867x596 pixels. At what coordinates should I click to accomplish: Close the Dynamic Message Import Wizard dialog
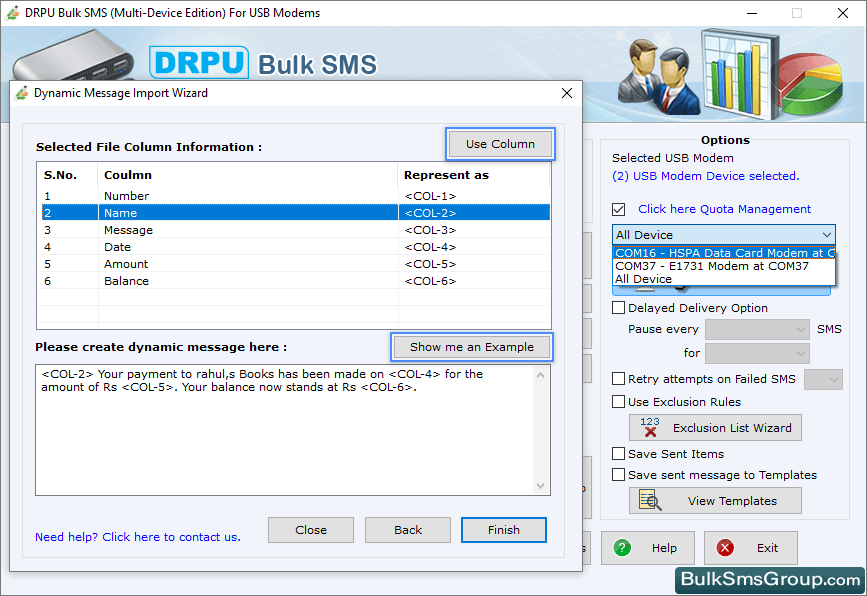[567, 93]
